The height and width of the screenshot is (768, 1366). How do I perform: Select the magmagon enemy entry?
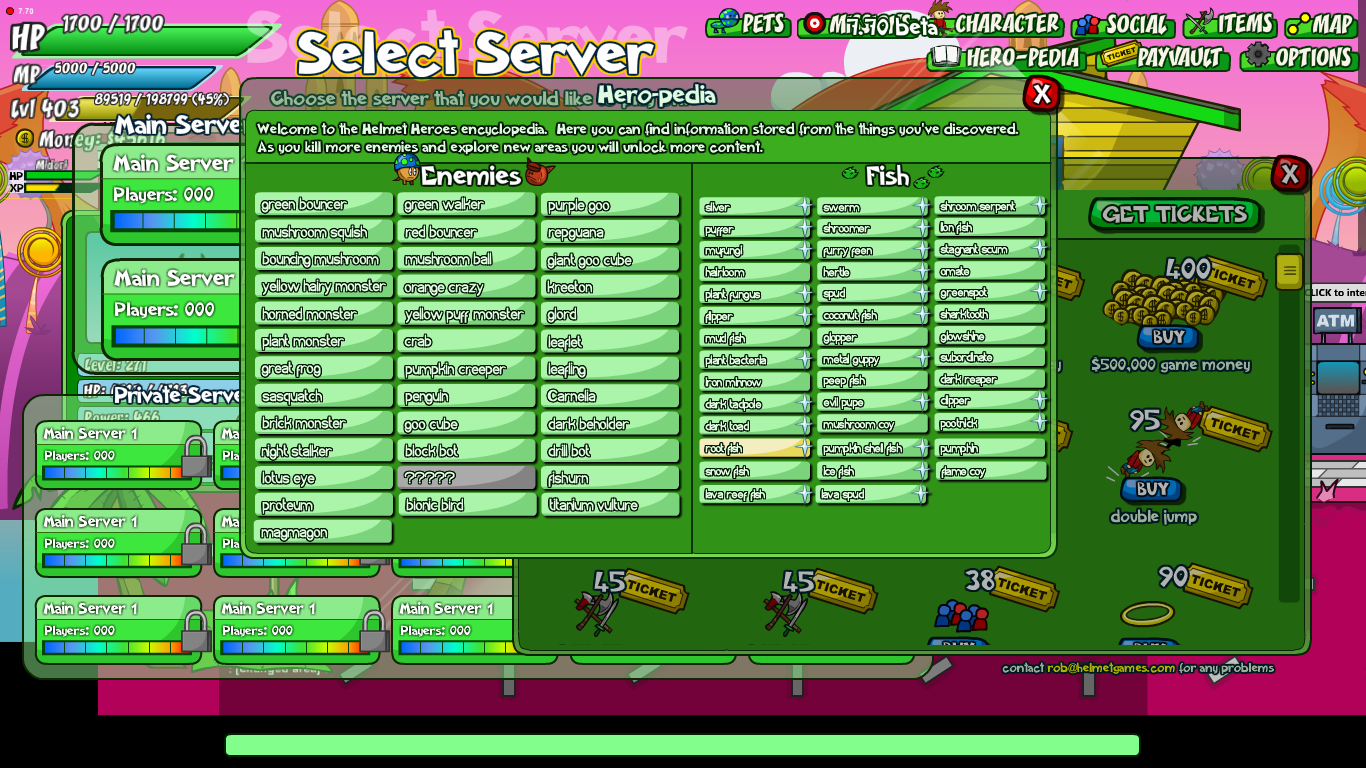pos(323,533)
